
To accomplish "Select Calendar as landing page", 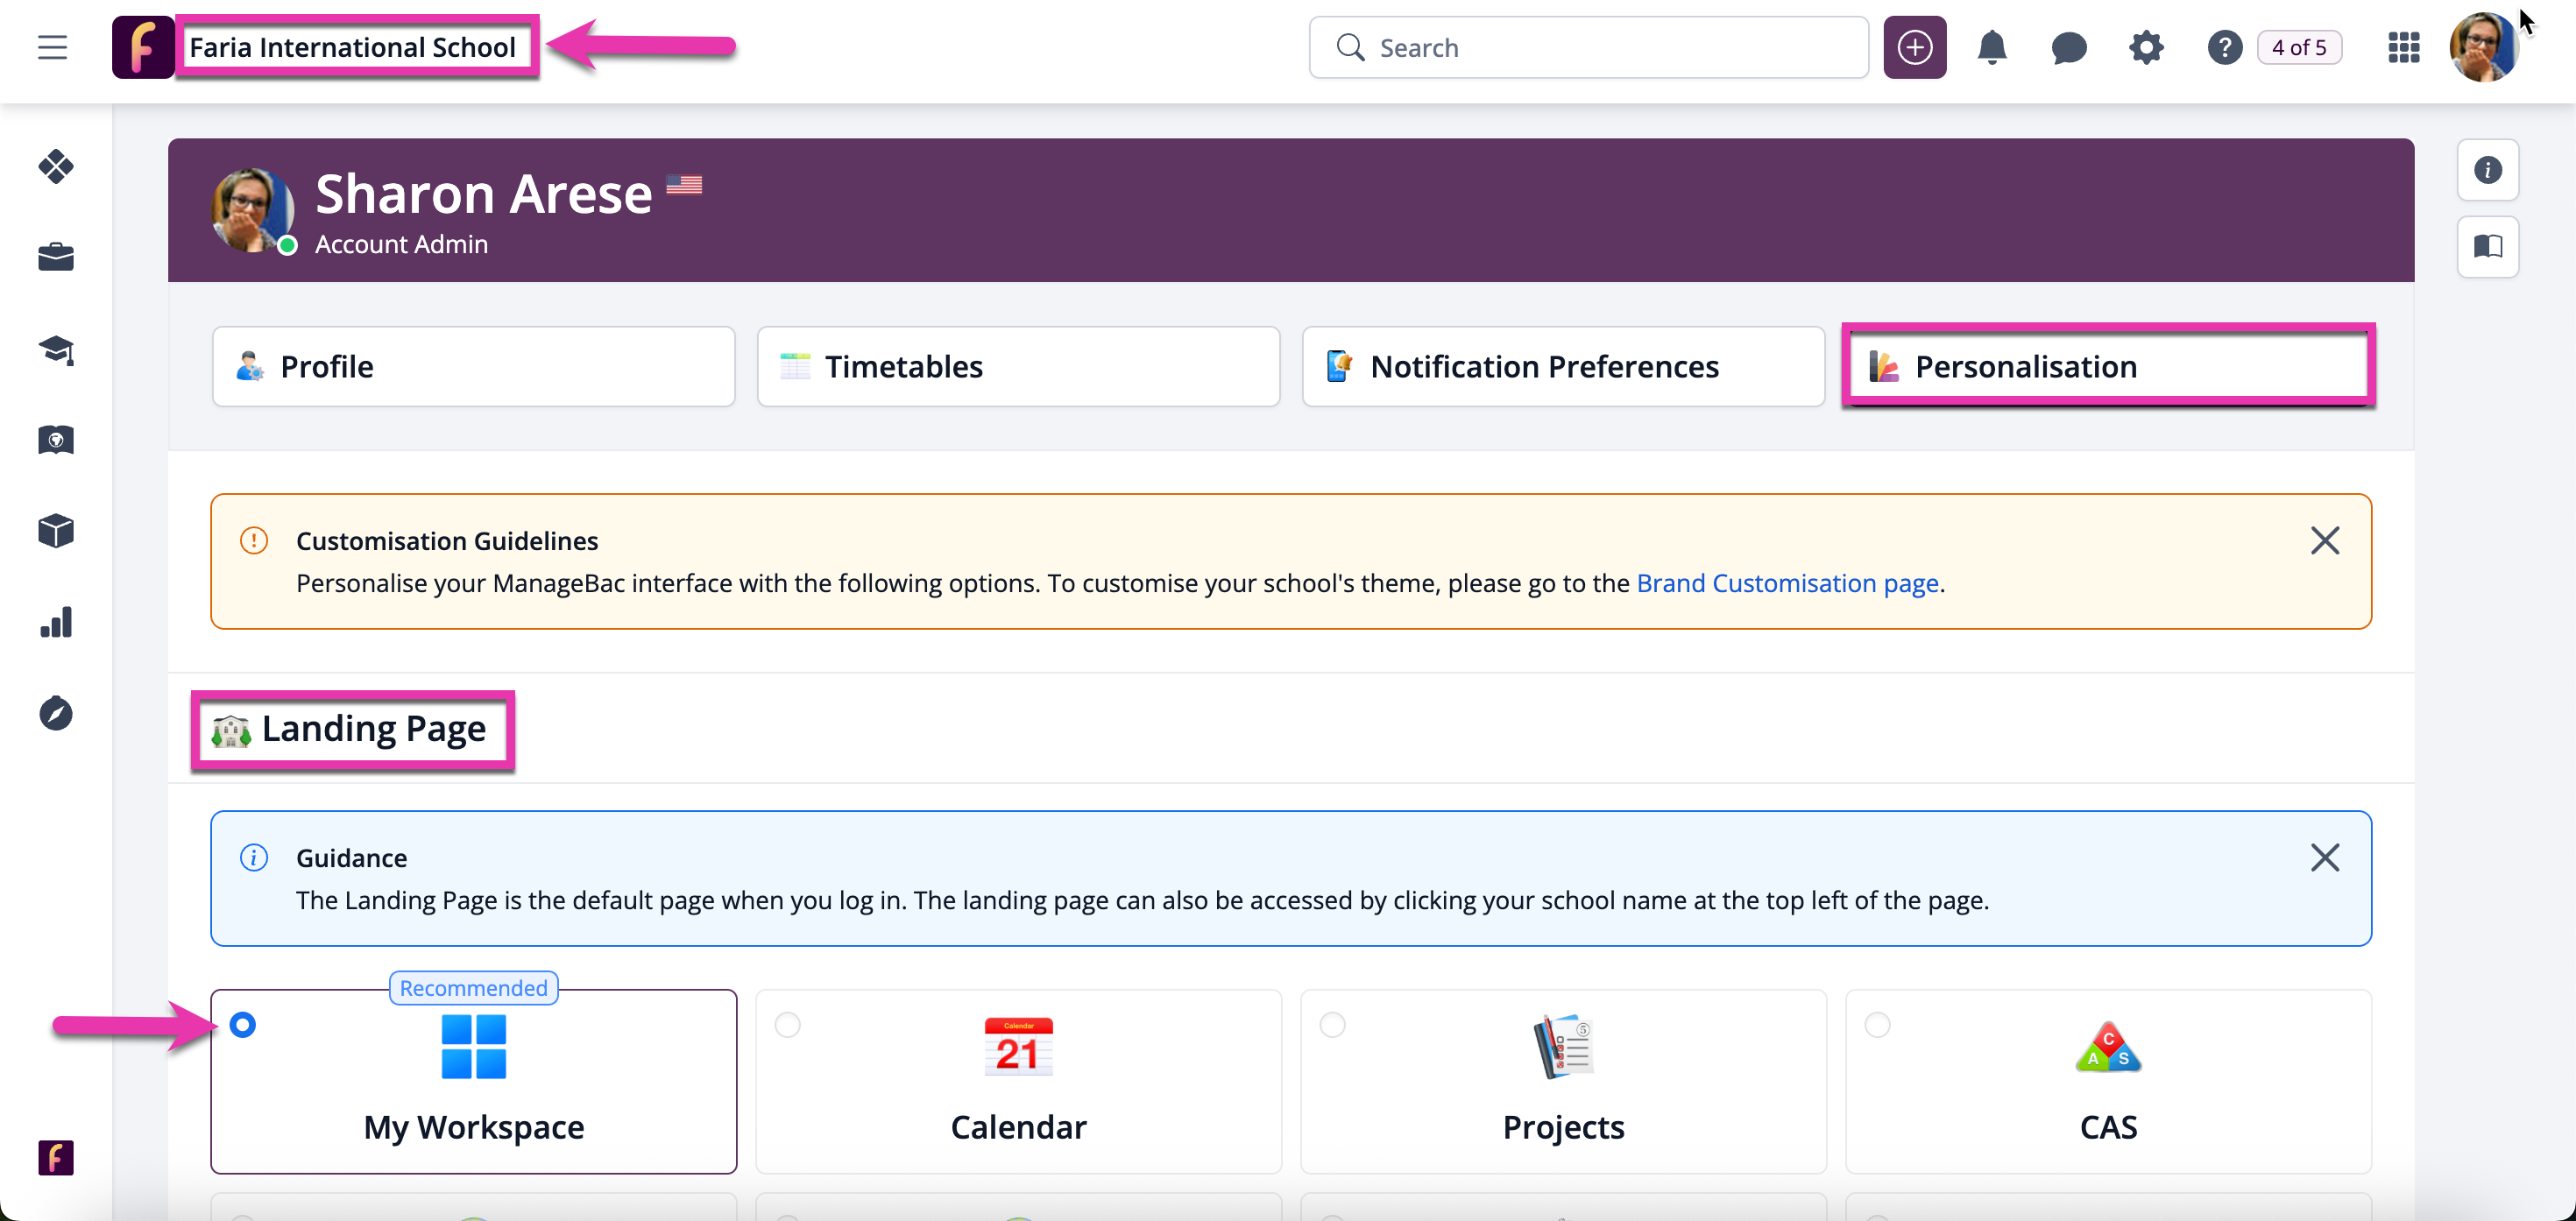I will [788, 1024].
